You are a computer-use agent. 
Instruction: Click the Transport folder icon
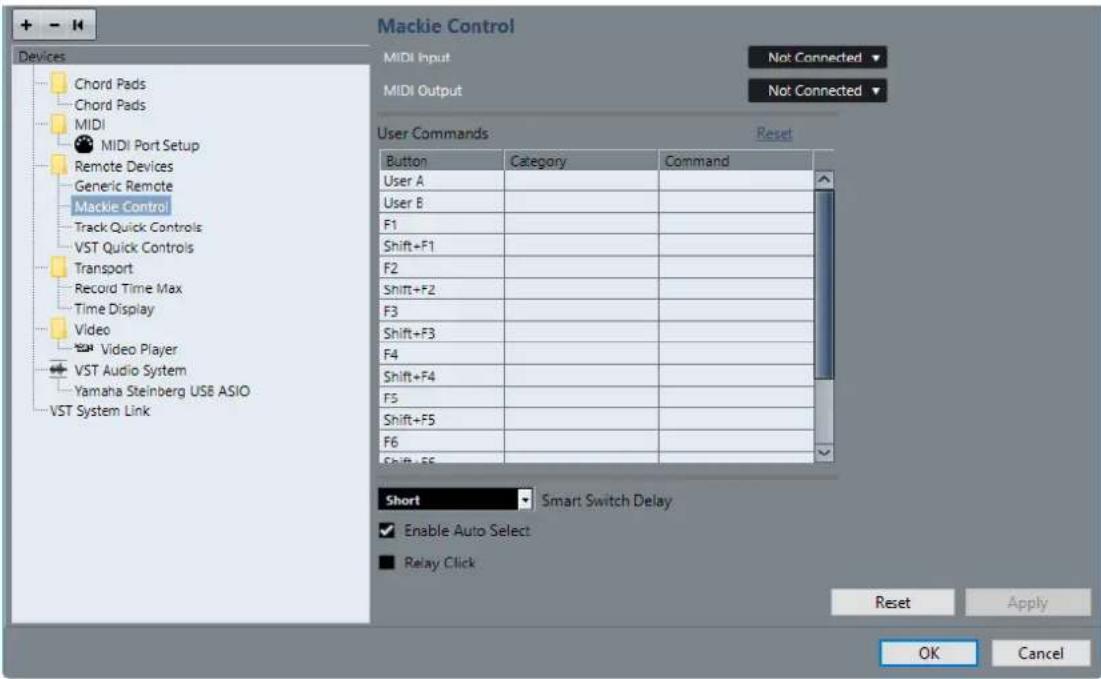[x=59, y=268]
